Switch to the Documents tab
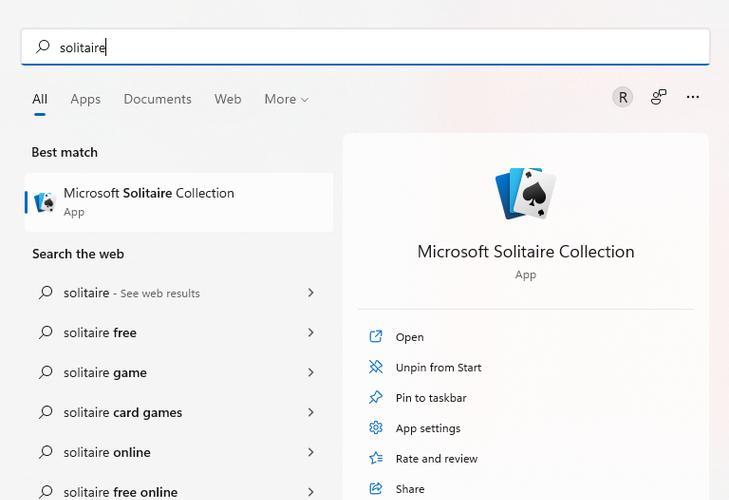Screen dimensions: 729x500 158,99
